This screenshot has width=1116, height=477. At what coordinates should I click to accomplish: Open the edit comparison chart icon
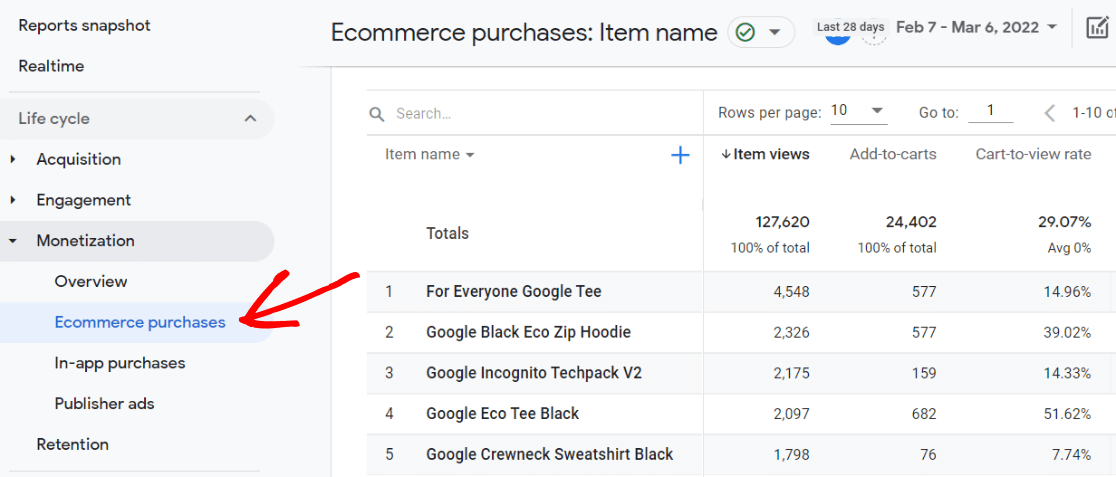tap(1097, 28)
